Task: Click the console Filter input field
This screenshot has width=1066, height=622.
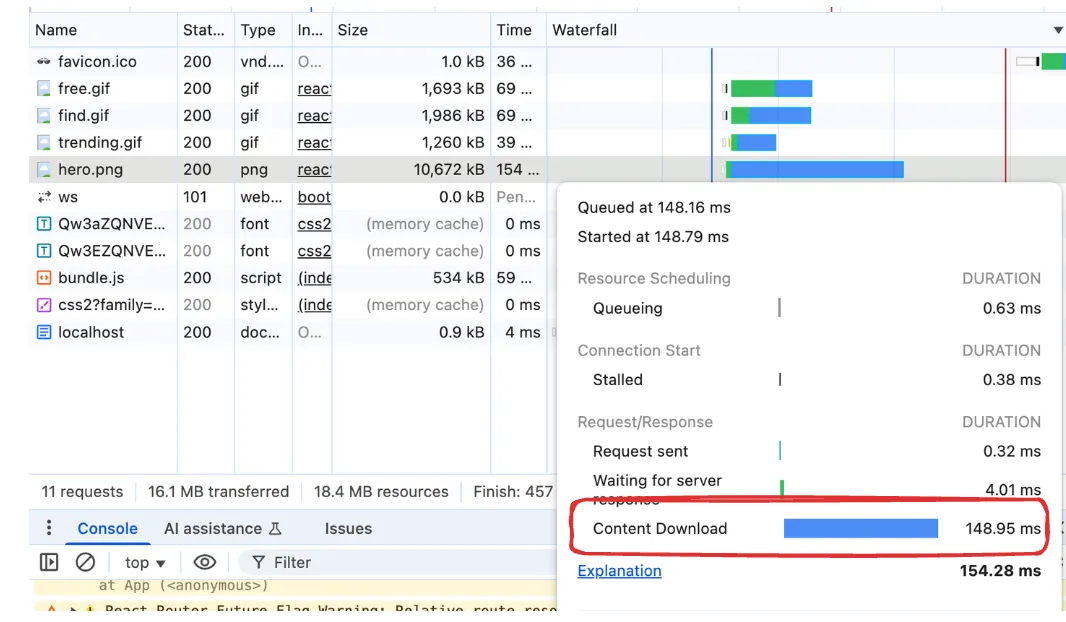Action: tap(400, 562)
